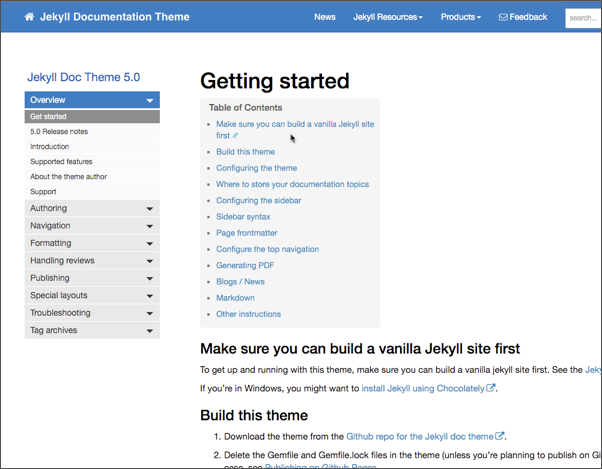602x469 pixels.
Task: Jump to Sidebar syntax link
Action: point(243,216)
